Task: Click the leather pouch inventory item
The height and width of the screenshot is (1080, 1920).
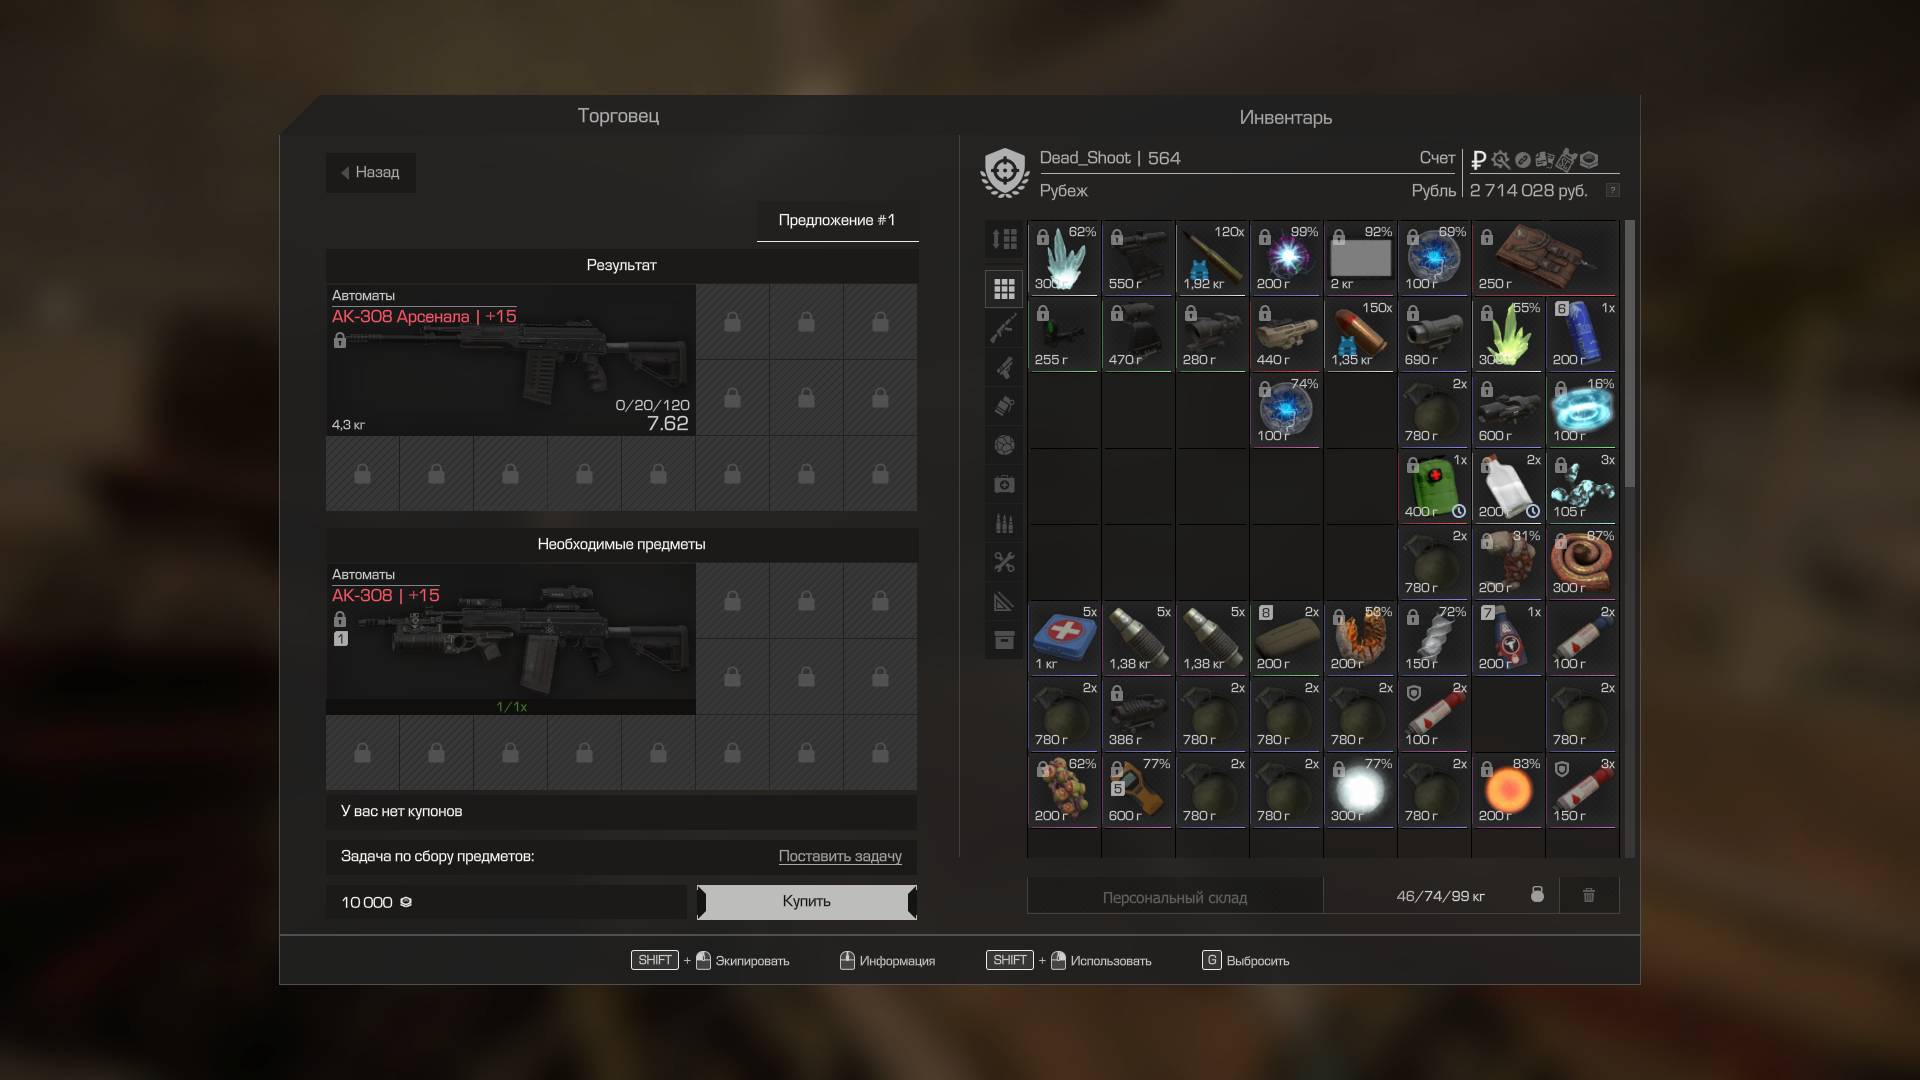Action: [1544, 257]
